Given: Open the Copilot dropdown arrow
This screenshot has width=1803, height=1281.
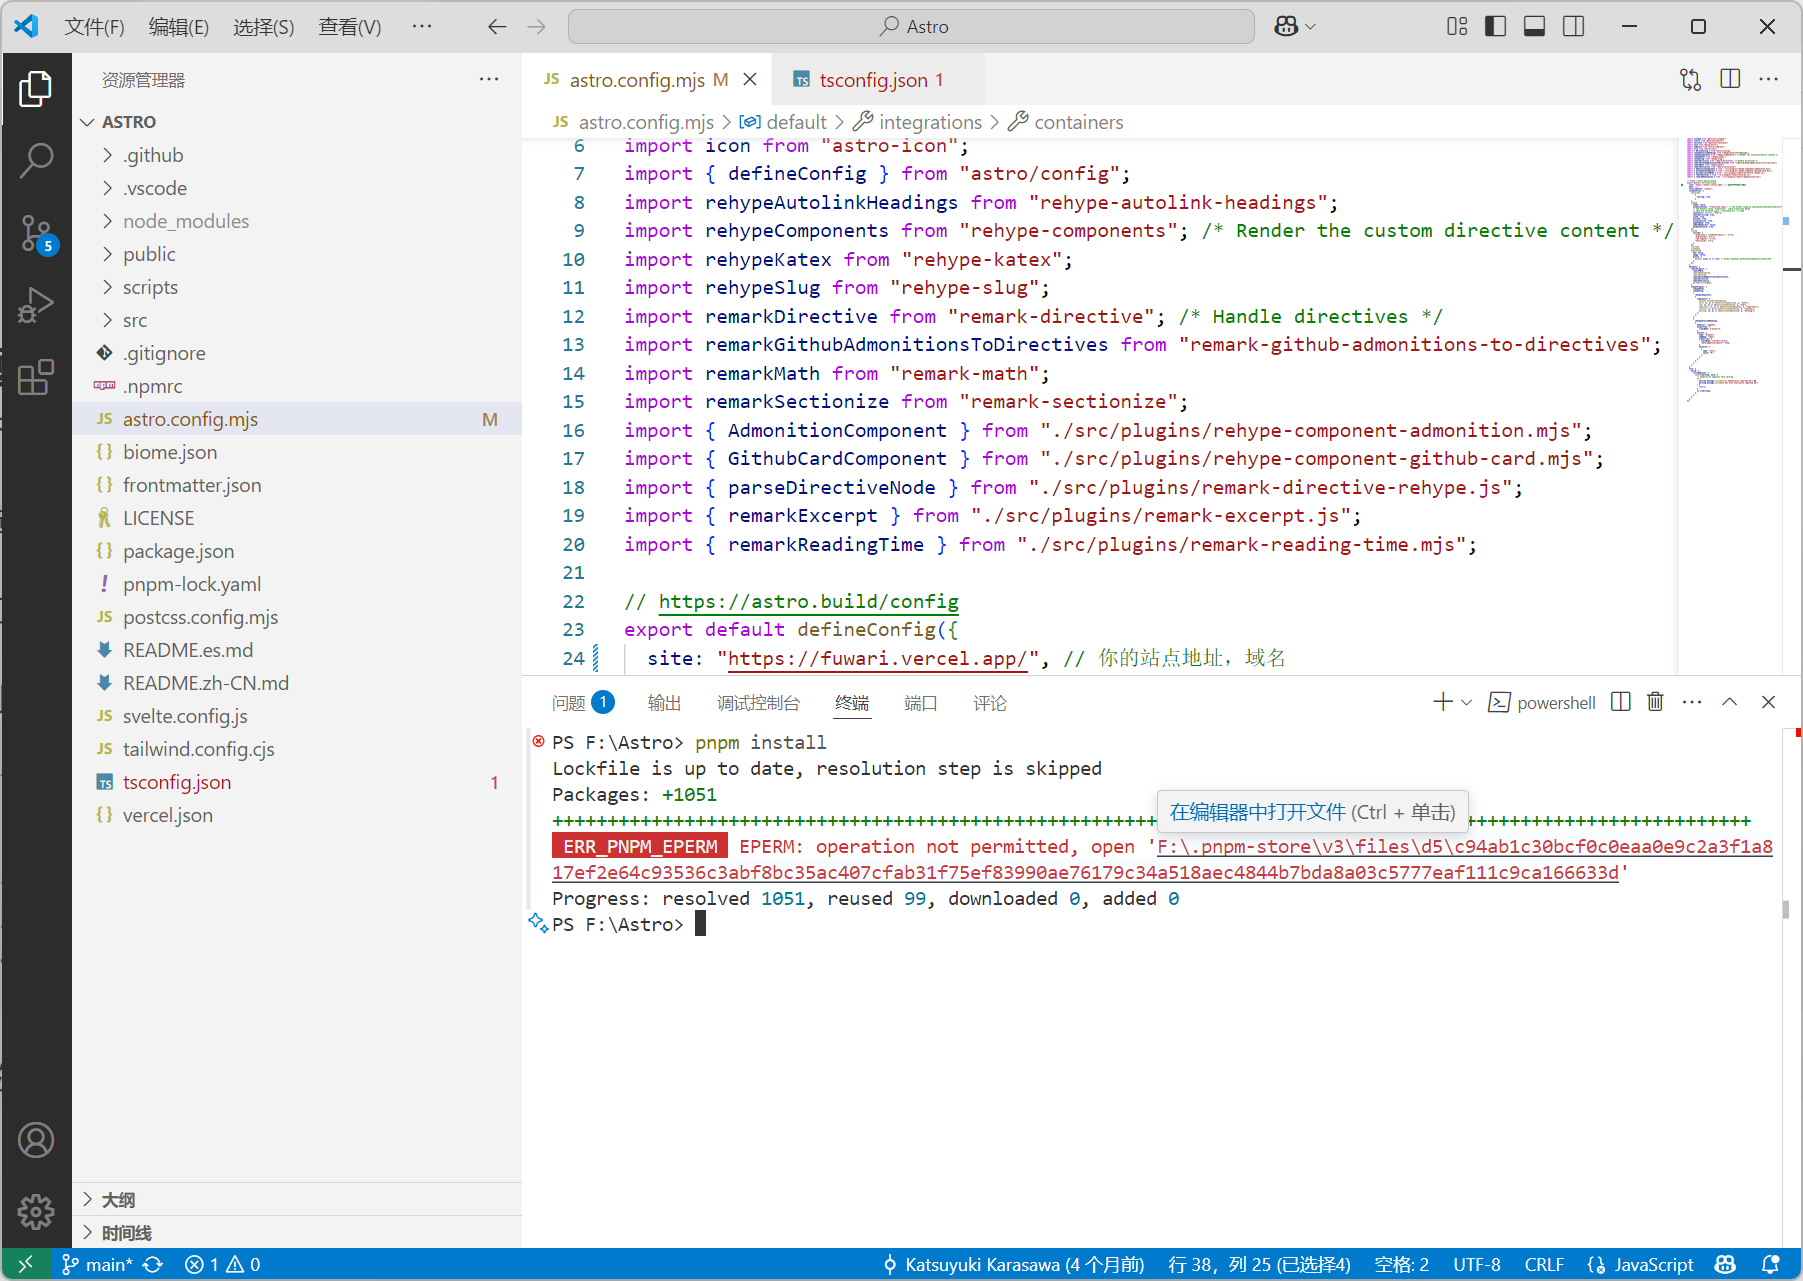Looking at the screenshot, I should pos(1311,27).
